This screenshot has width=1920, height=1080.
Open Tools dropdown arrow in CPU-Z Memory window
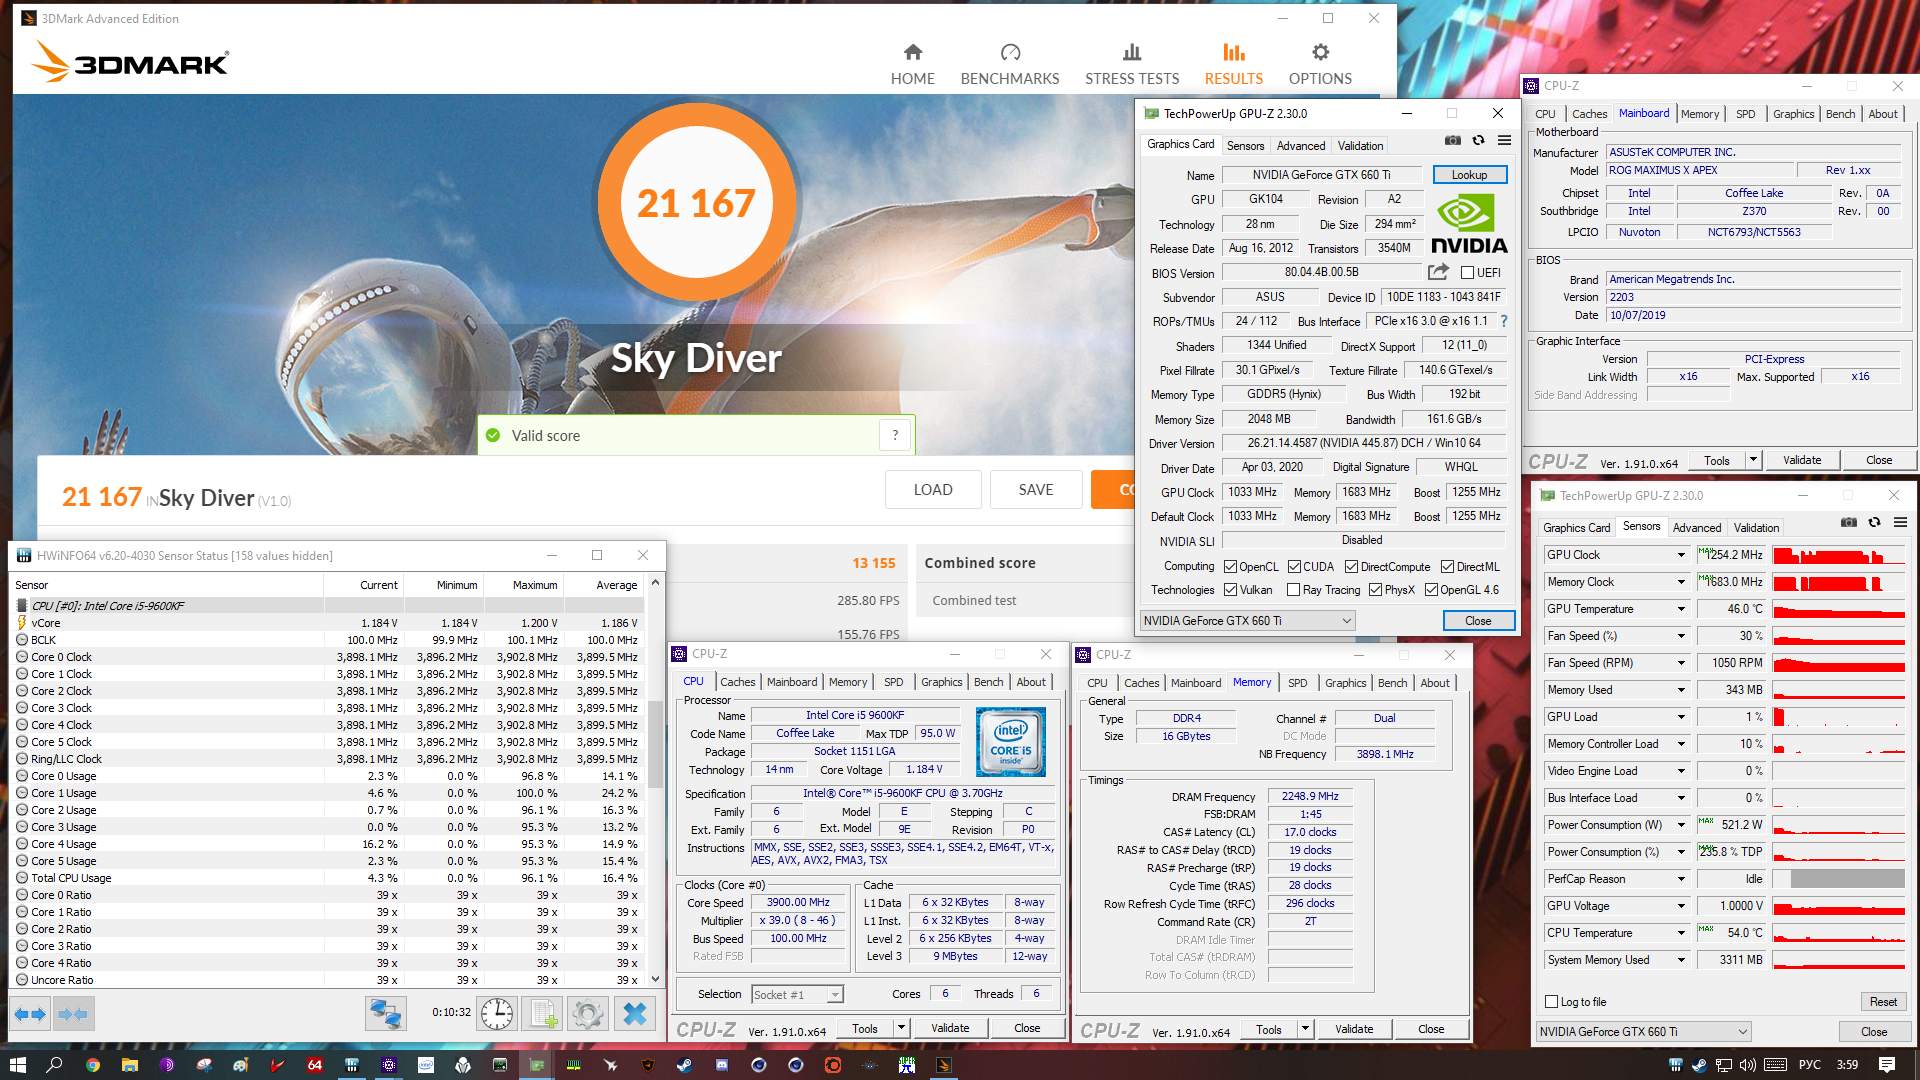(1305, 1029)
